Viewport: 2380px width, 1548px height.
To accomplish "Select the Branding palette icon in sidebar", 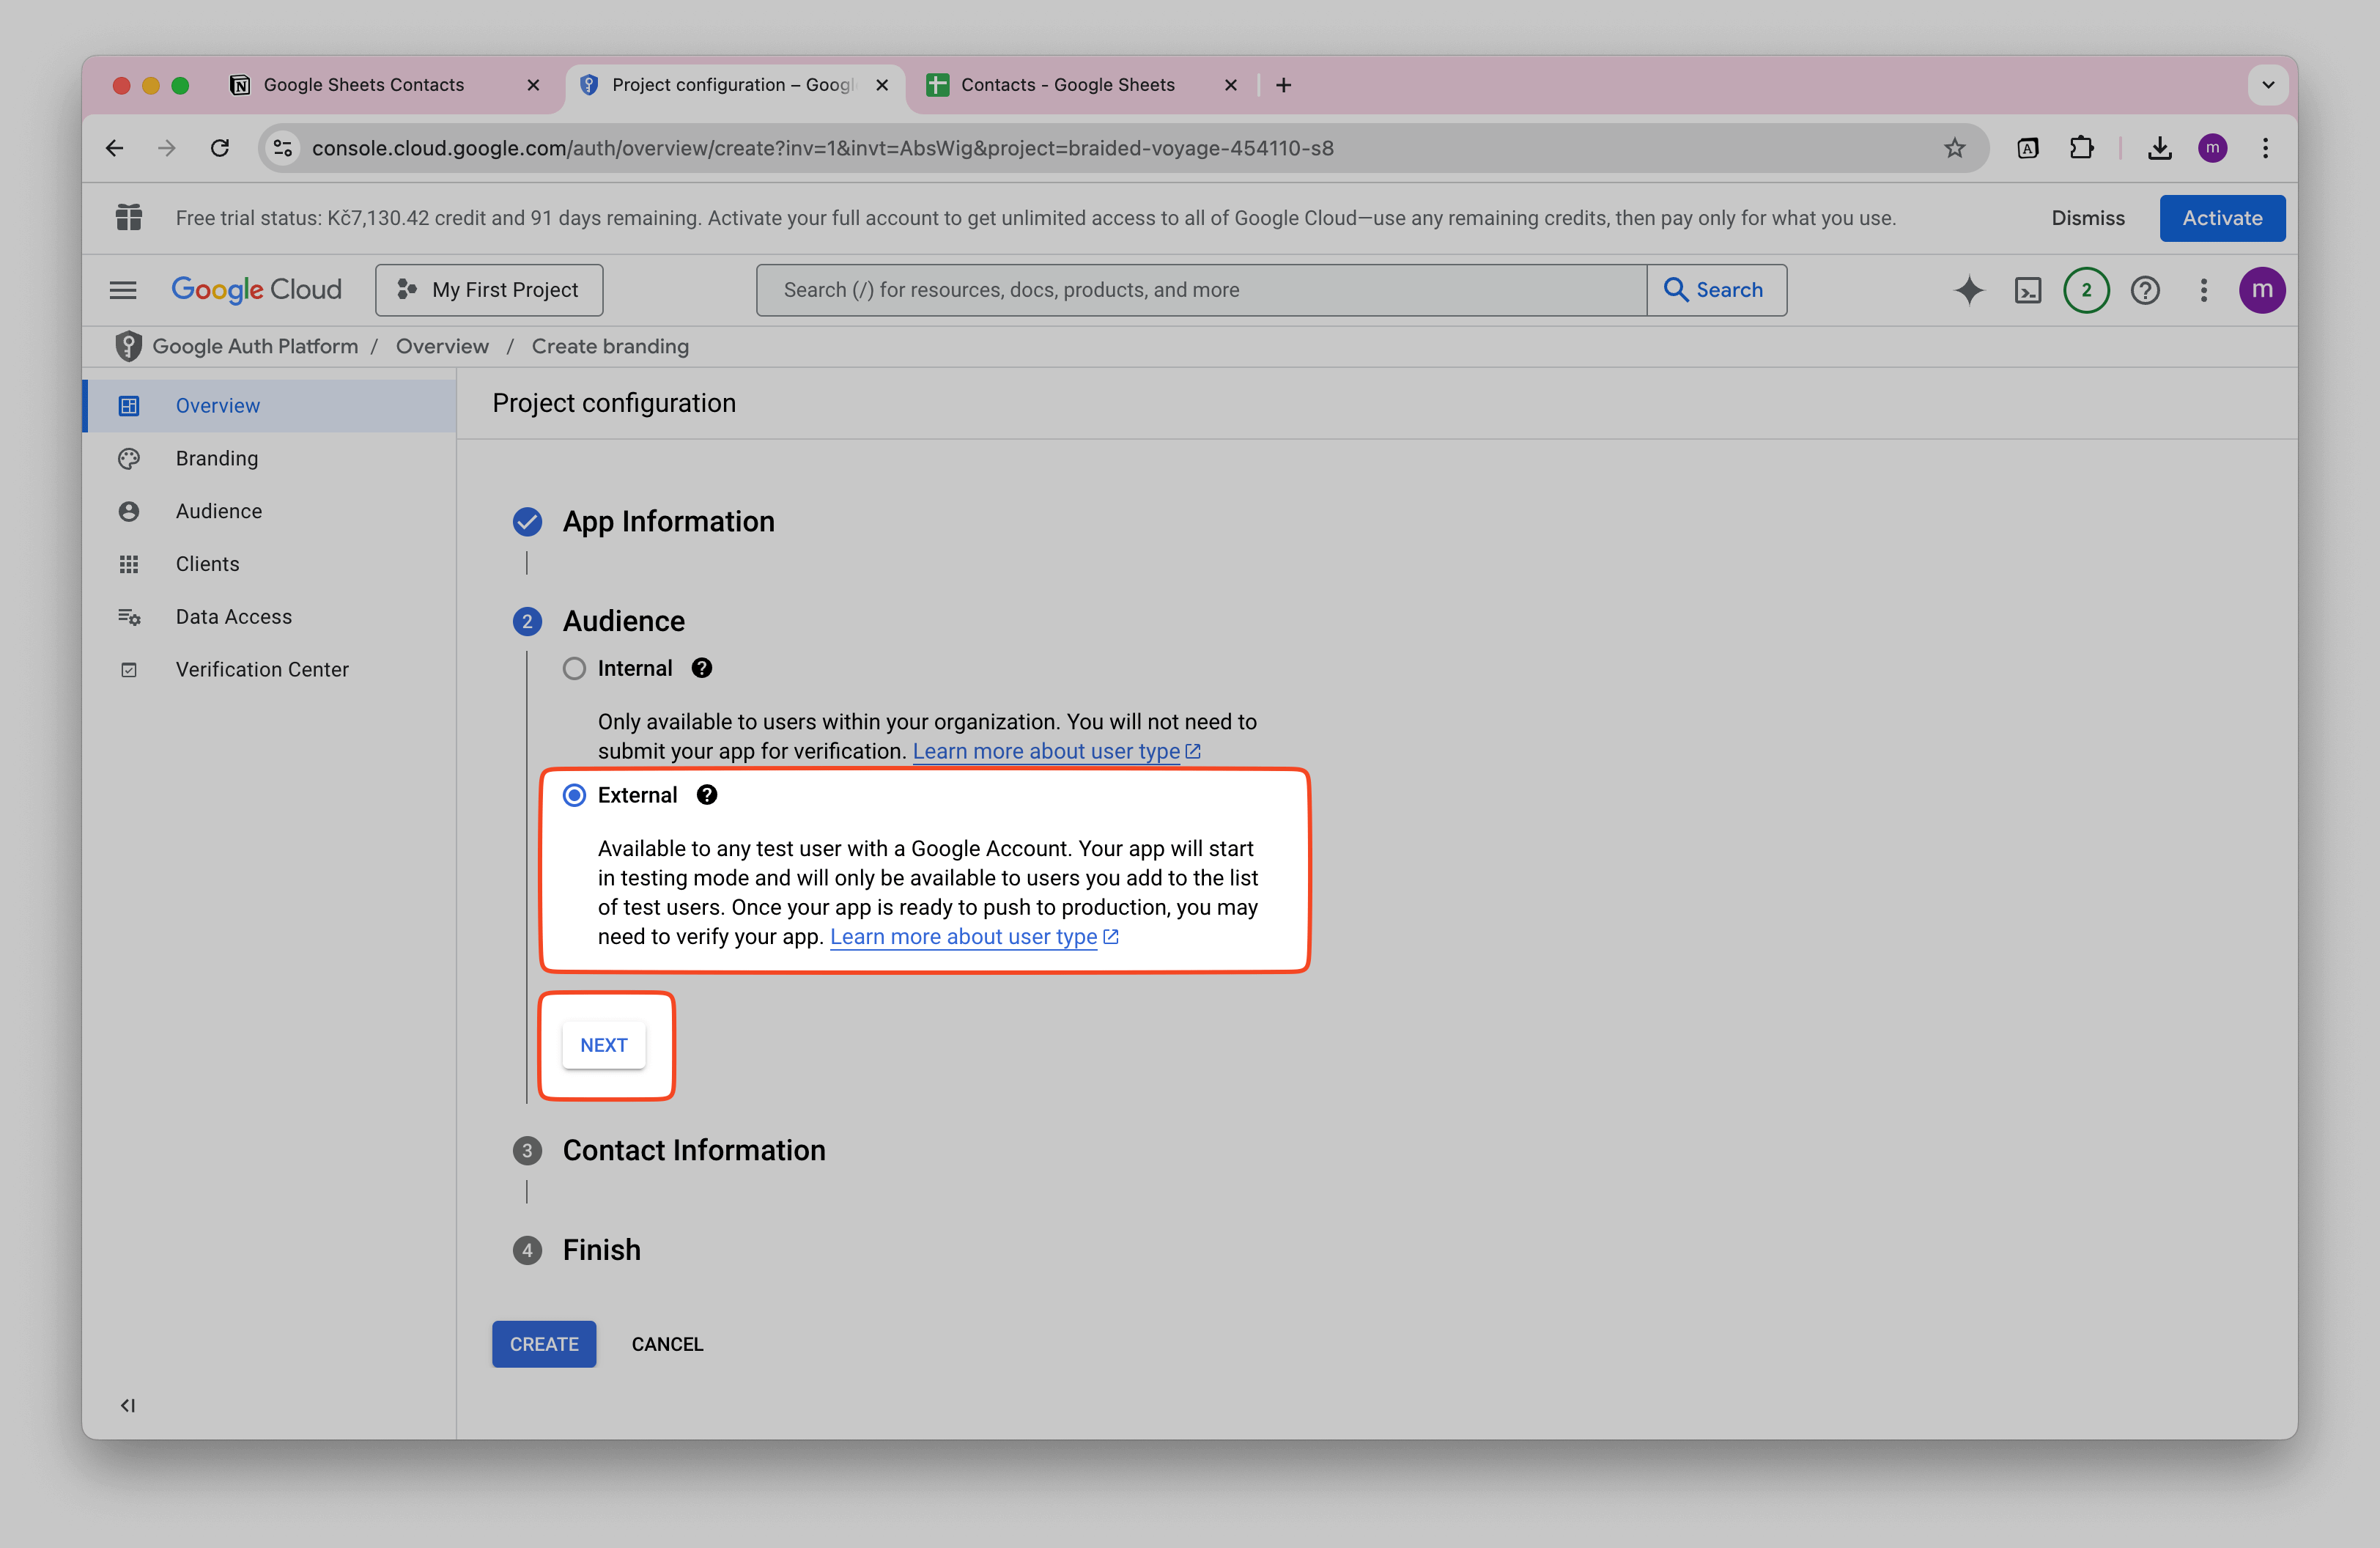I will 129,458.
